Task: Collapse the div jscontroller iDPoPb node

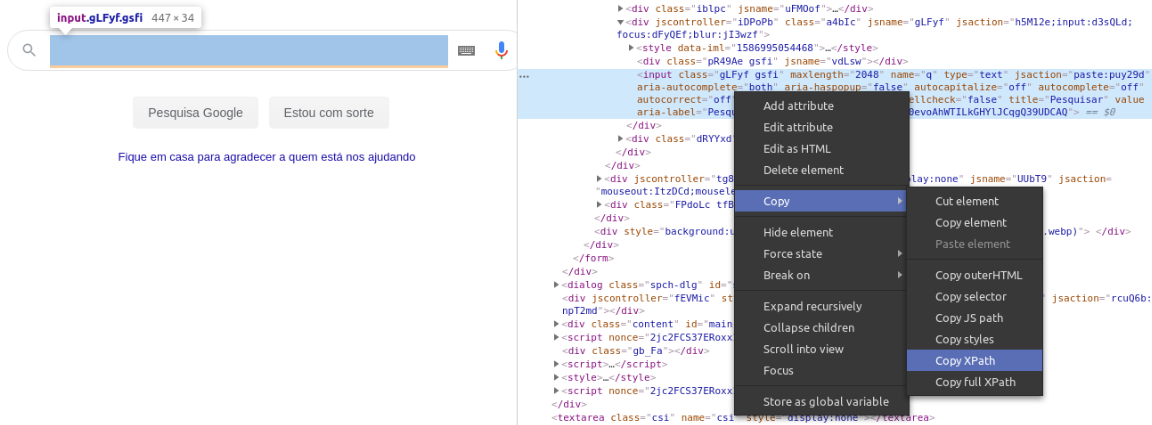Action: 621,22
